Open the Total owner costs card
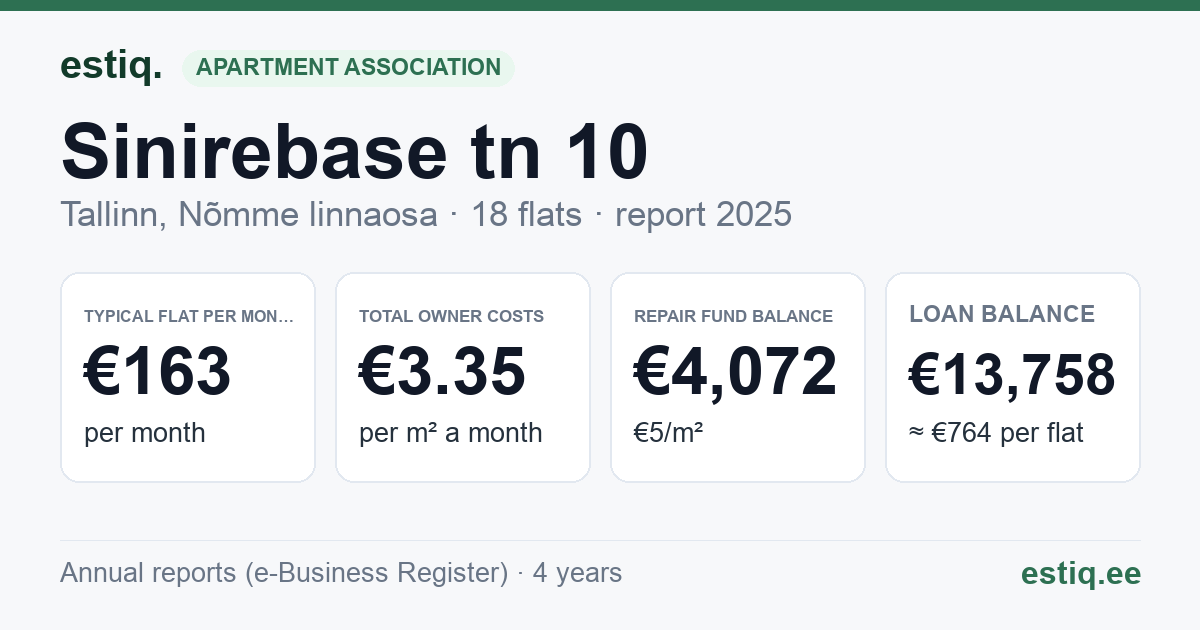1200x630 pixels. click(x=463, y=377)
